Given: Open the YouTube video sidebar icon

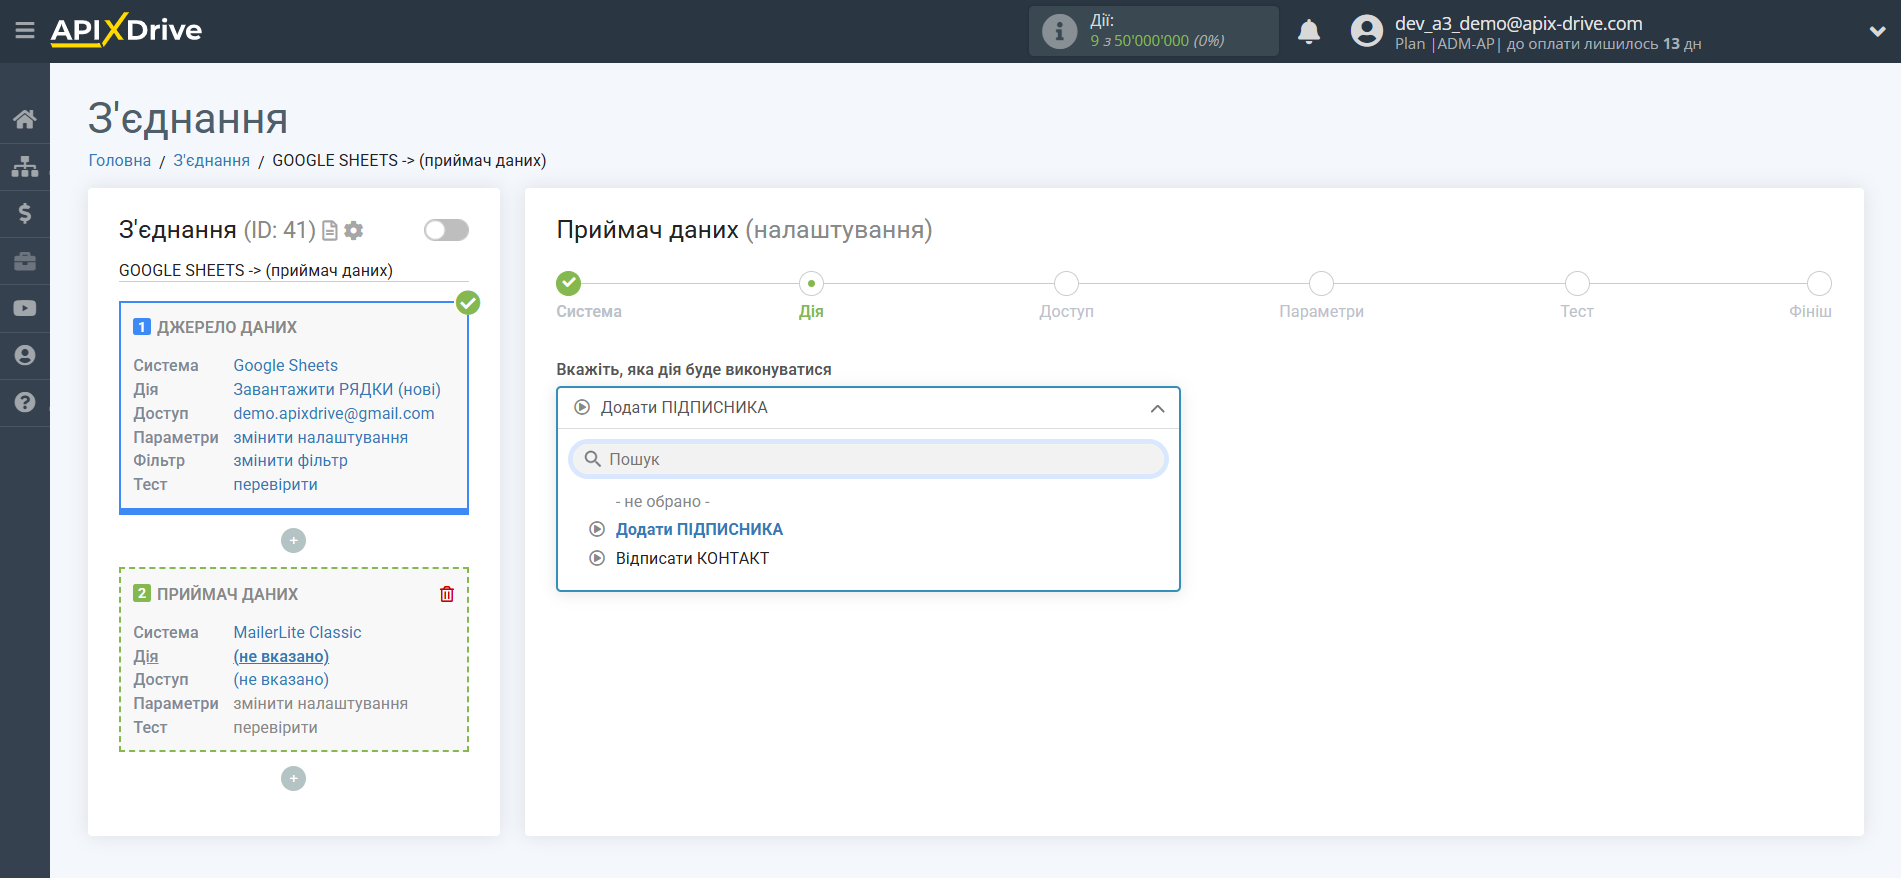Looking at the screenshot, I should coord(25,308).
